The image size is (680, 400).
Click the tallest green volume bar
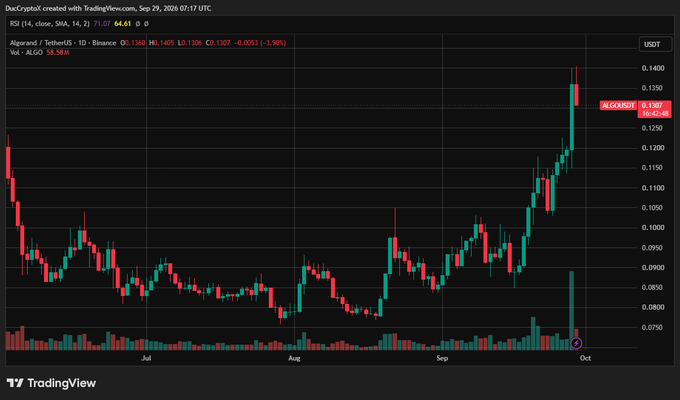[x=572, y=311]
